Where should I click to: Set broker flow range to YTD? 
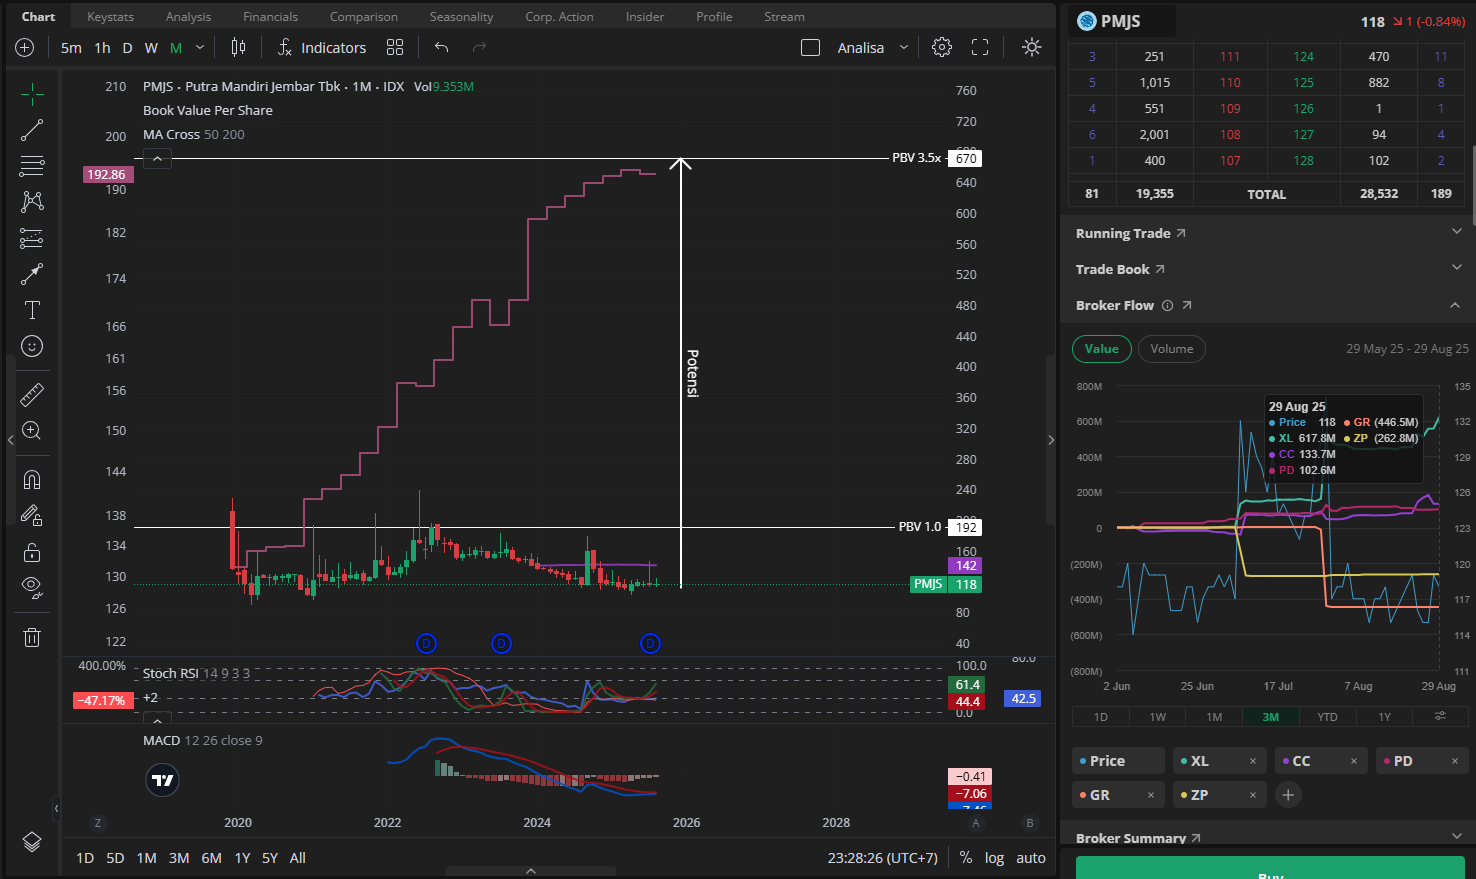pos(1327,717)
